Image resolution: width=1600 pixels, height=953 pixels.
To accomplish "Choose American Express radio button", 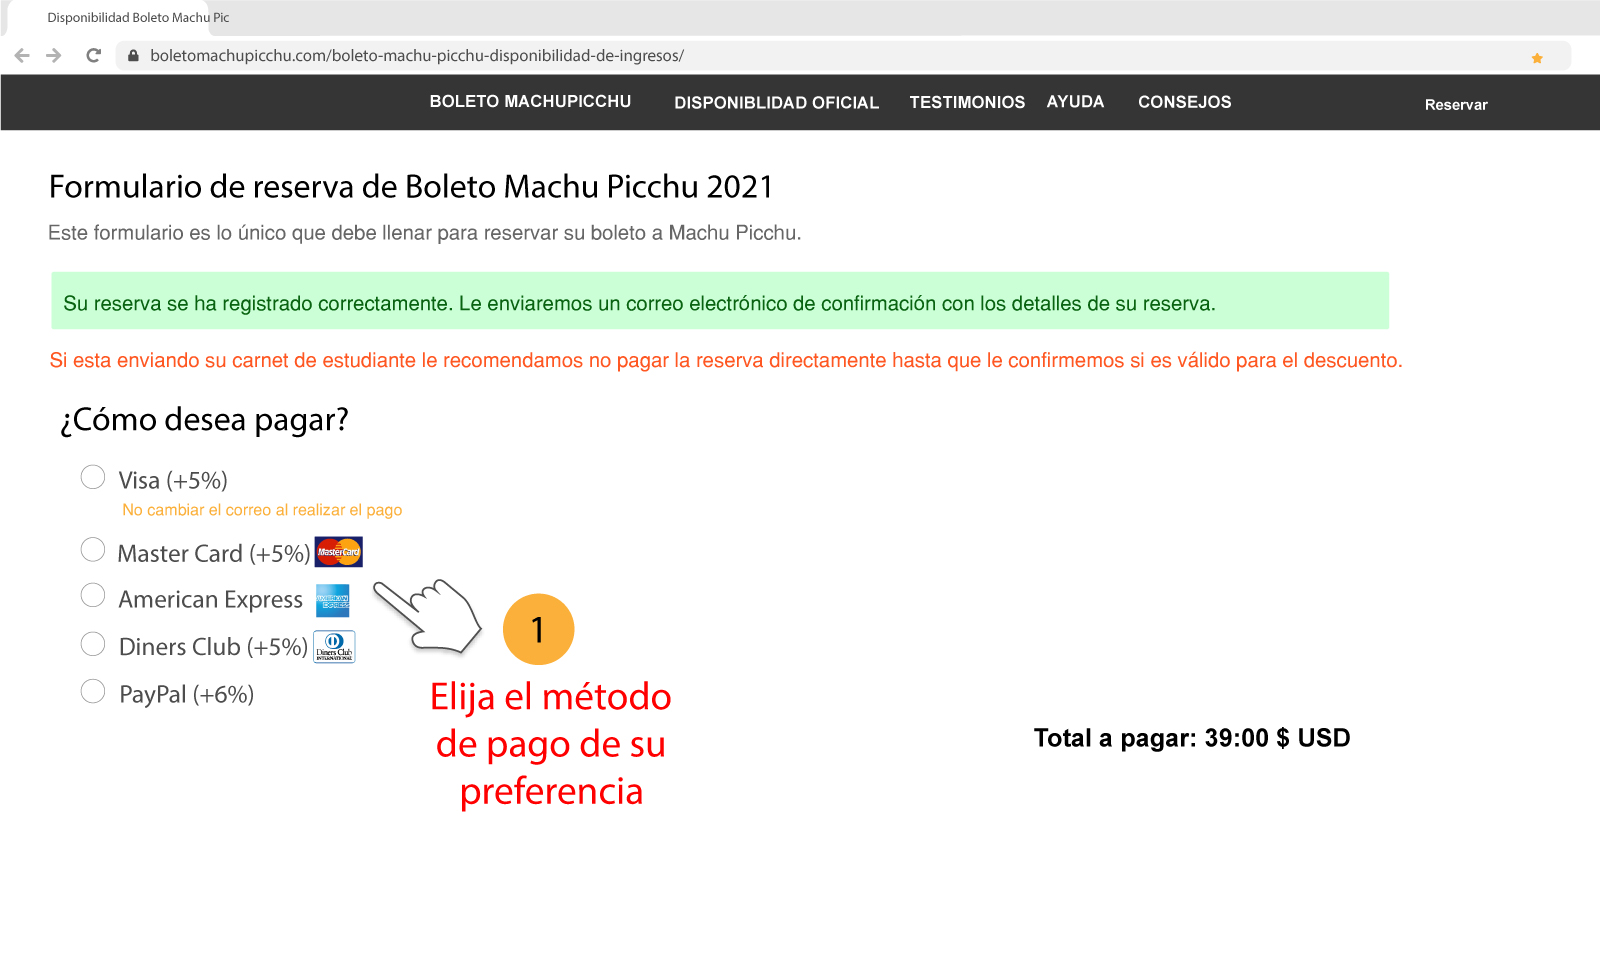I will pyautogui.click(x=93, y=596).
